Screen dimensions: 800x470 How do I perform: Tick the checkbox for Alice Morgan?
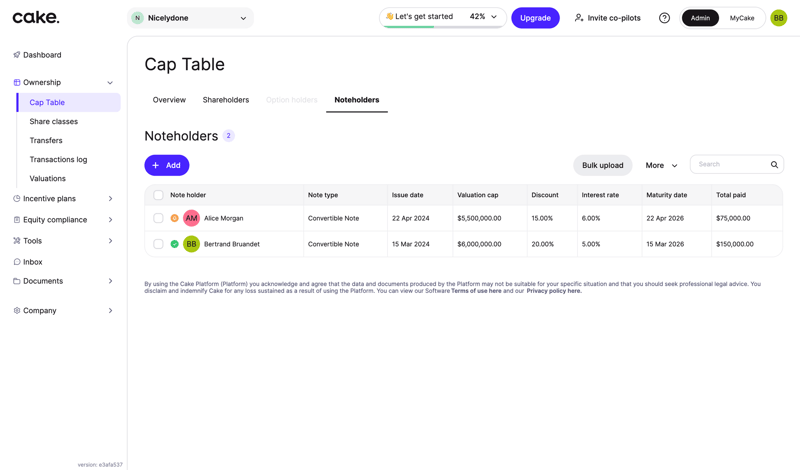[158, 218]
